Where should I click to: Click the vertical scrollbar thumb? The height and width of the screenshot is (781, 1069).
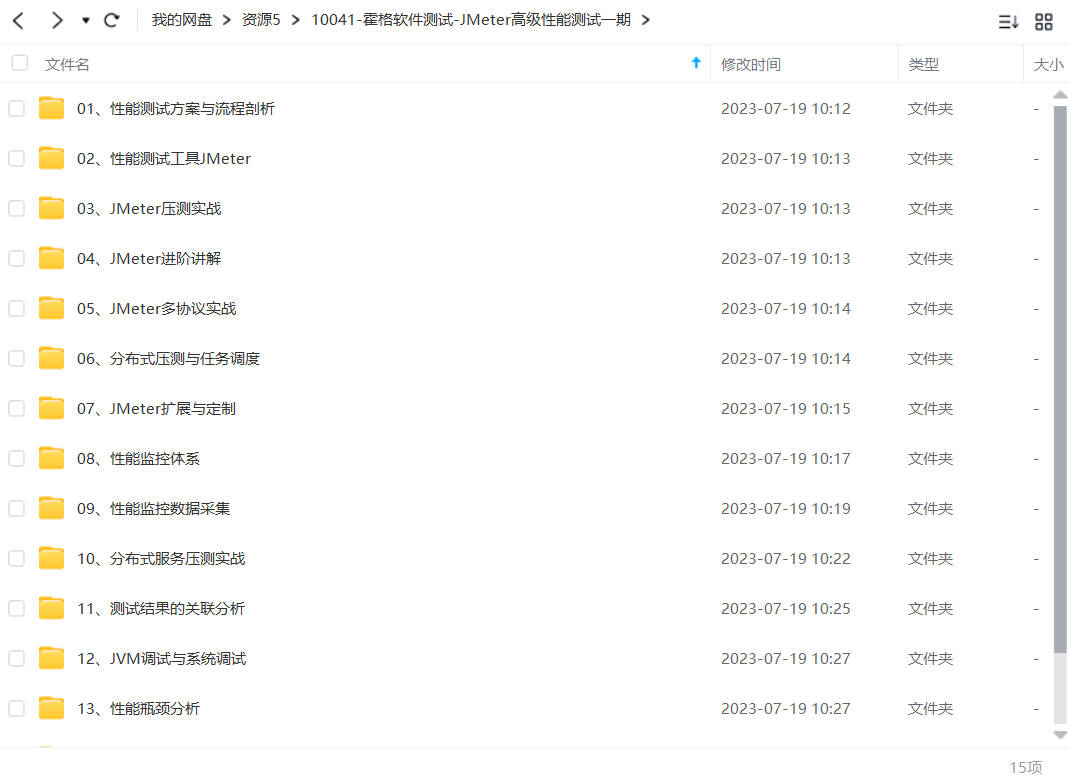[1060, 378]
